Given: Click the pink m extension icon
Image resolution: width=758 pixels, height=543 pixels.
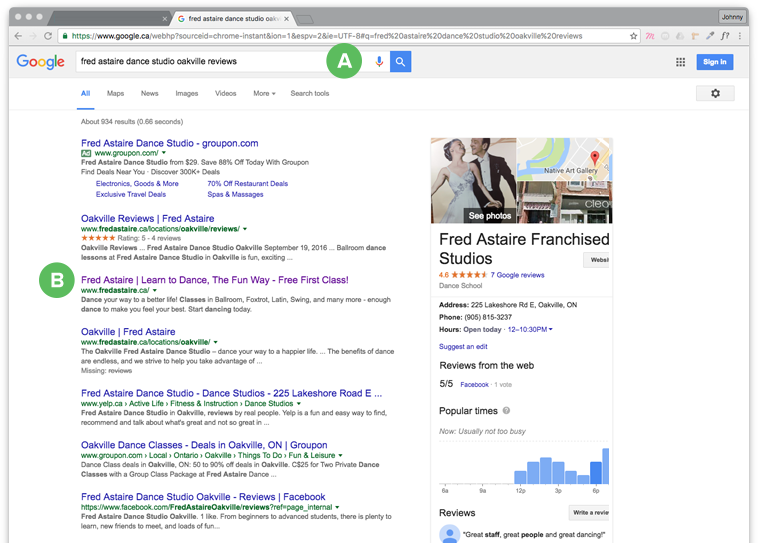Looking at the screenshot, I should [x=650, y=36].
